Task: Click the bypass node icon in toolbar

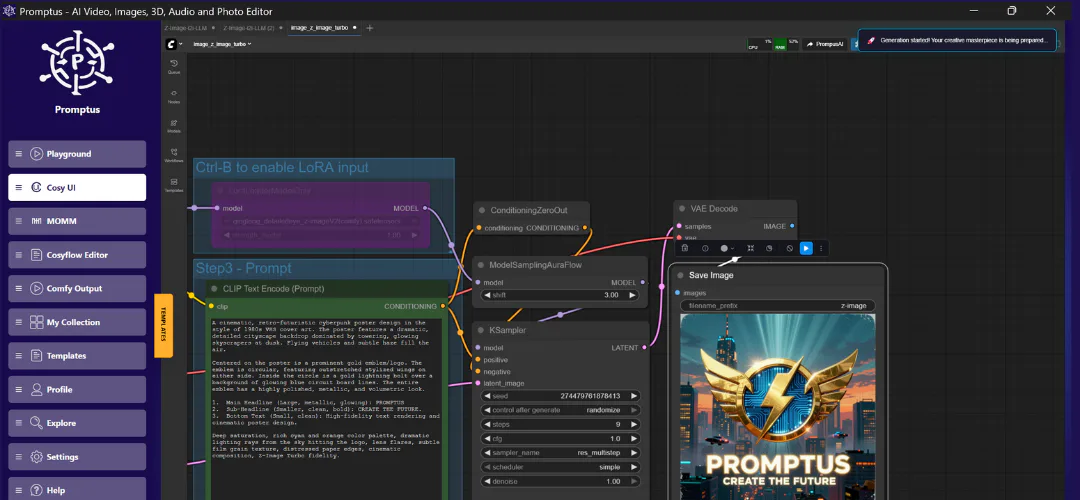Action: click(789, 248)
